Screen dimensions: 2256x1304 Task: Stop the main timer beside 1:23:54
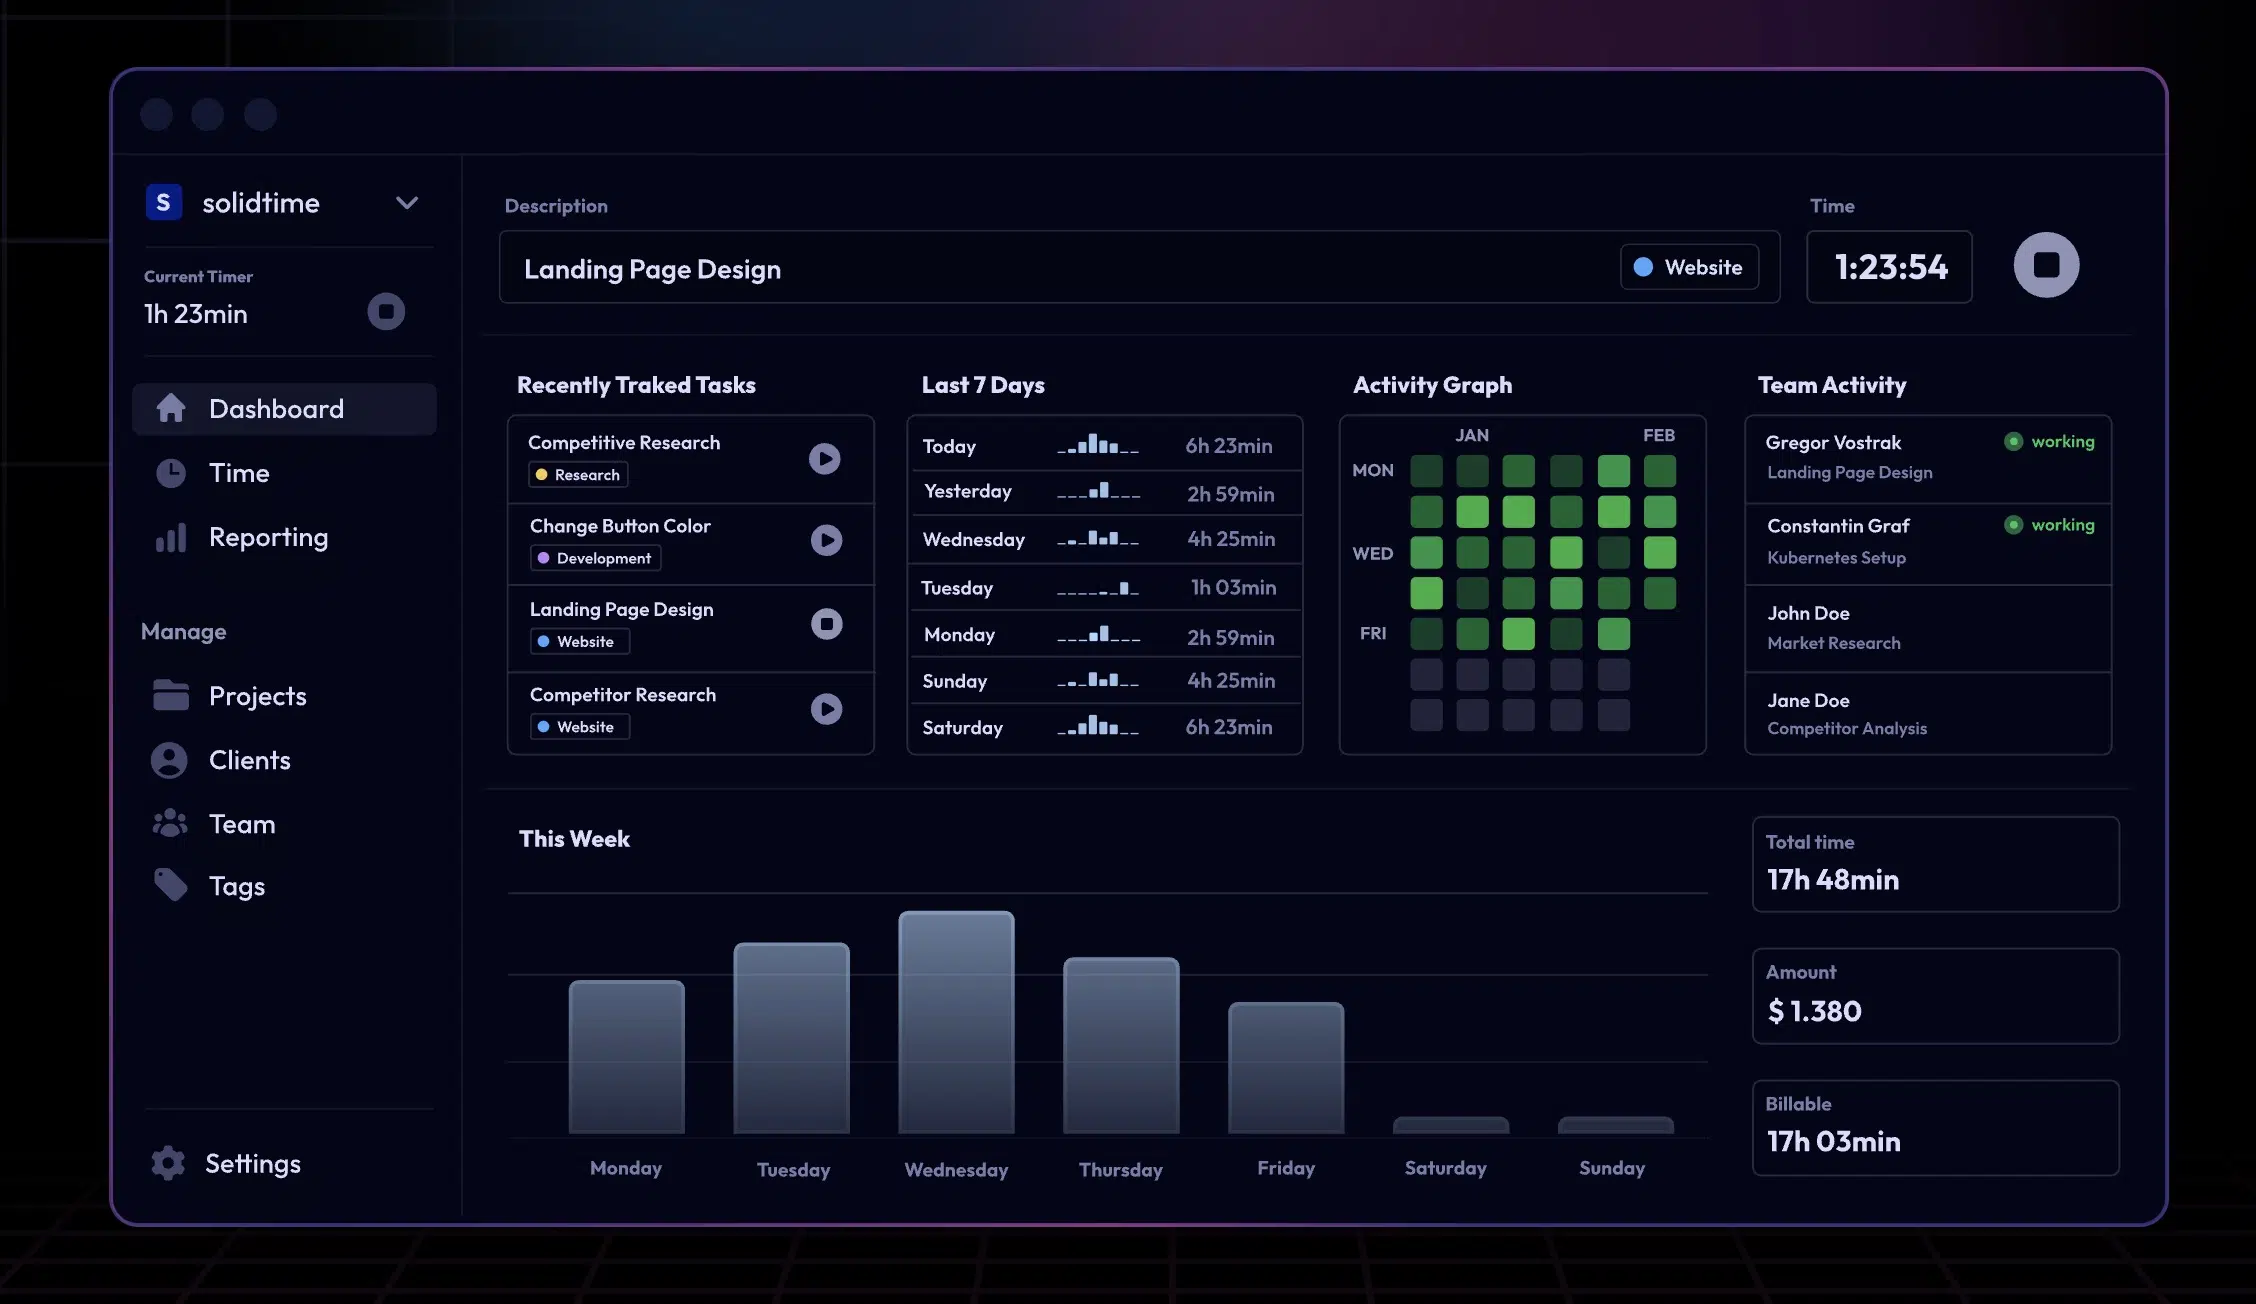click(x=2046, y=265)
